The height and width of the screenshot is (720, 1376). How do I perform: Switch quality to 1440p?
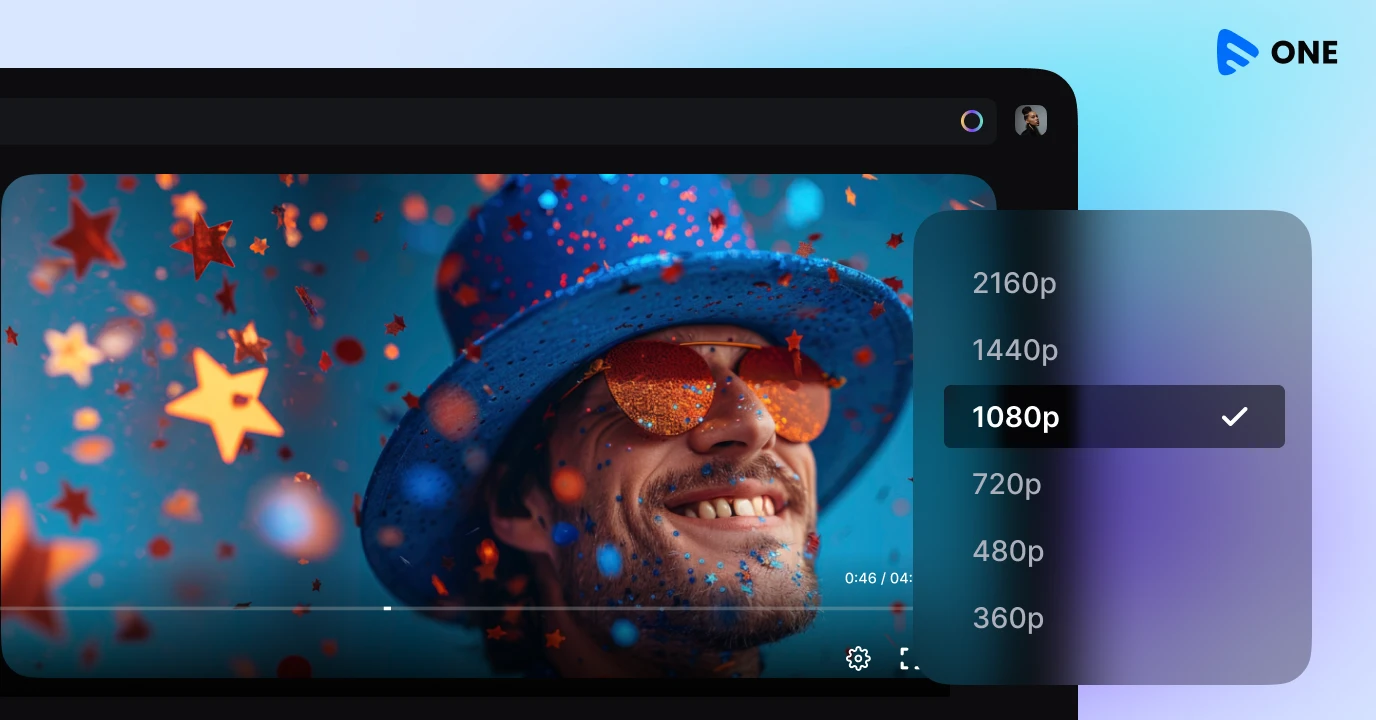(1014, 350)
